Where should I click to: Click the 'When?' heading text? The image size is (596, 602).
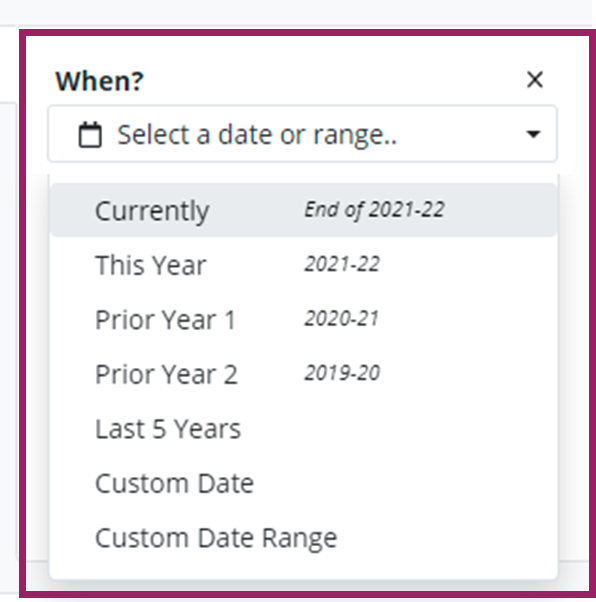[x=99, y=81]
